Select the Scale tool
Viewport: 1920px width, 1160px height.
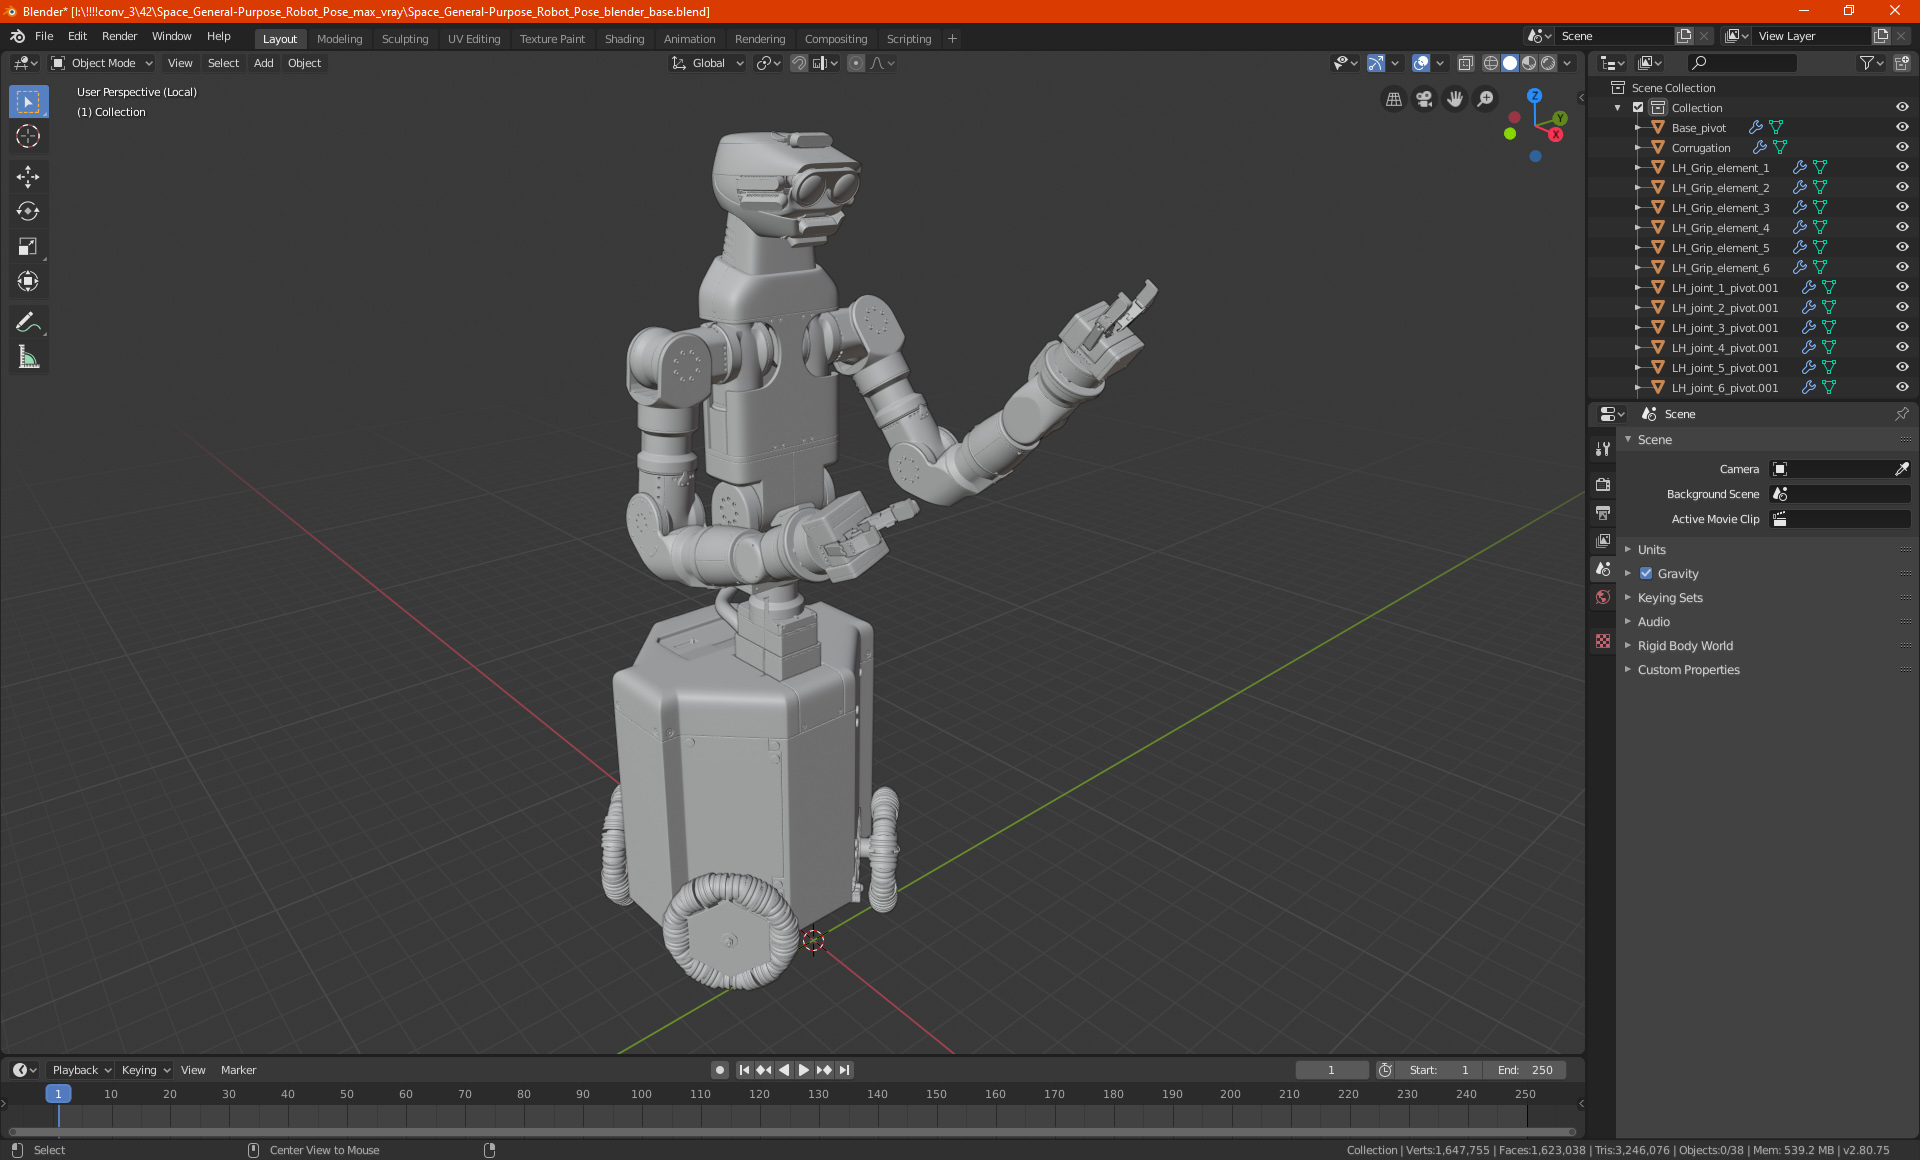coord(28,246)
